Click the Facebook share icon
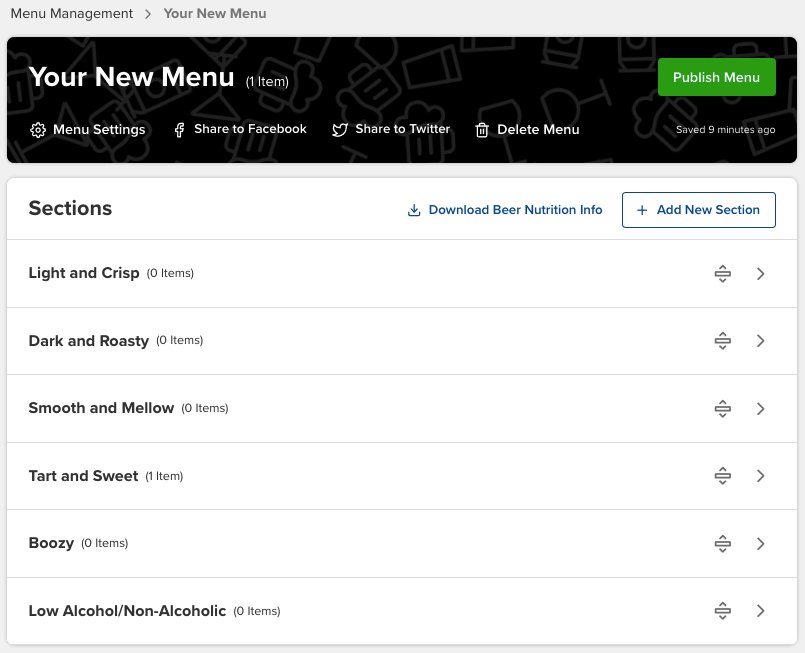This screenshot has width=805, height=653. click(x=179, y=130)
